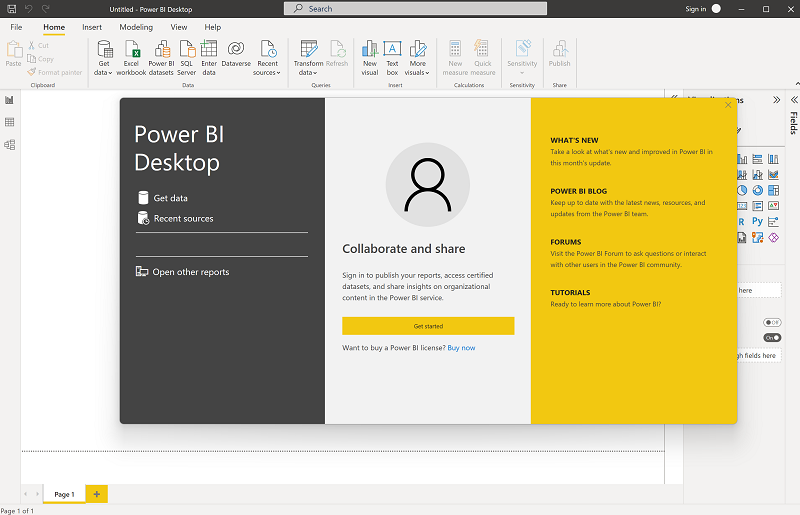Switch to the Insert ribbon tab
The height and width of the screenshot is (515, 800).
pos(92,27)
